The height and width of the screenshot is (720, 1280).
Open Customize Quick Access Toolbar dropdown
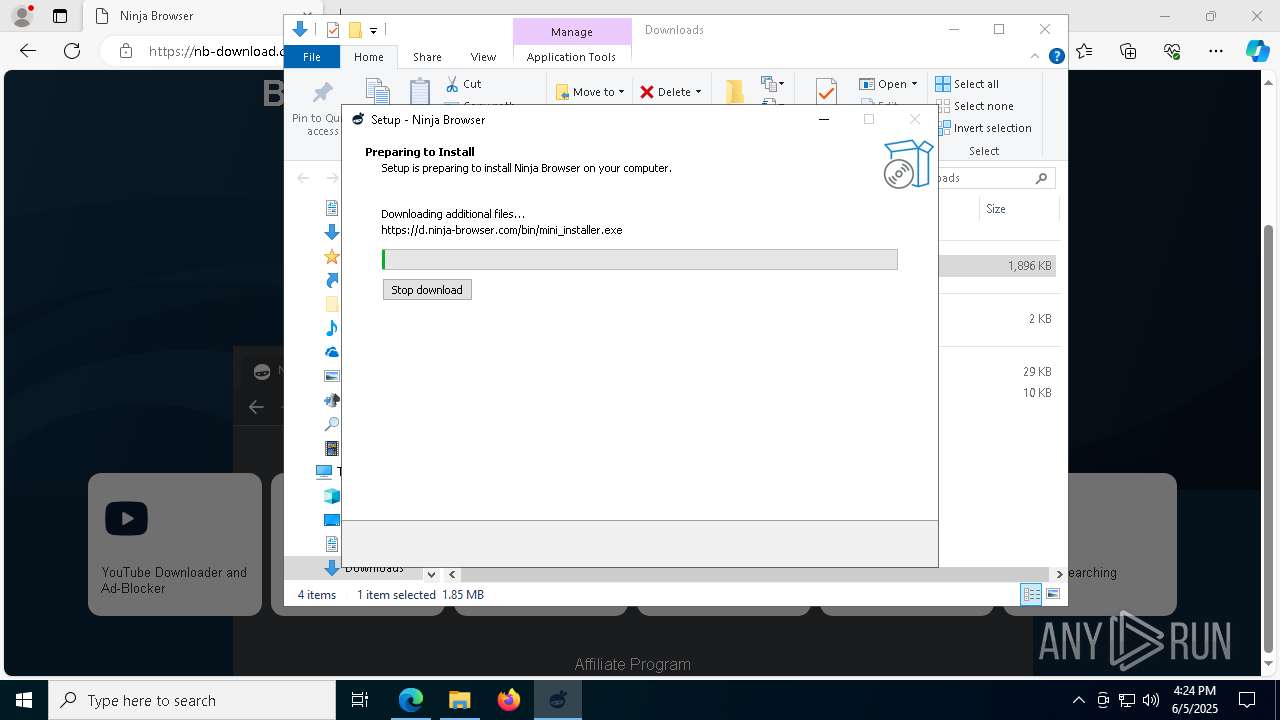373,31
